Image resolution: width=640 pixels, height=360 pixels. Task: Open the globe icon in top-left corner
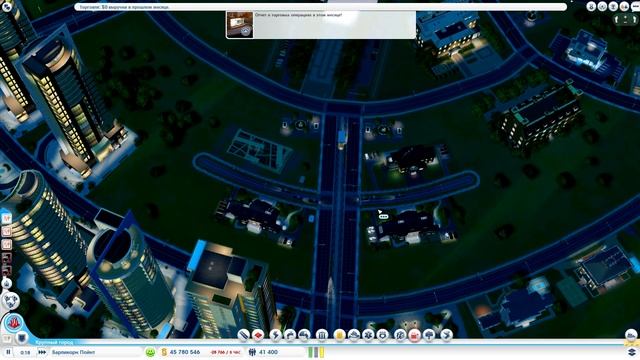click(x=7, y=6)
